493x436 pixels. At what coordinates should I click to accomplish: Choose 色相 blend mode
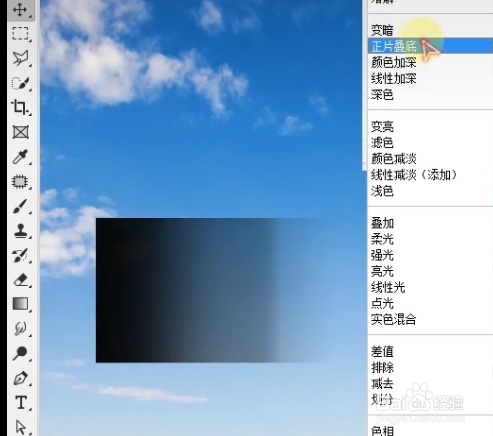click(x=382, y=431)
